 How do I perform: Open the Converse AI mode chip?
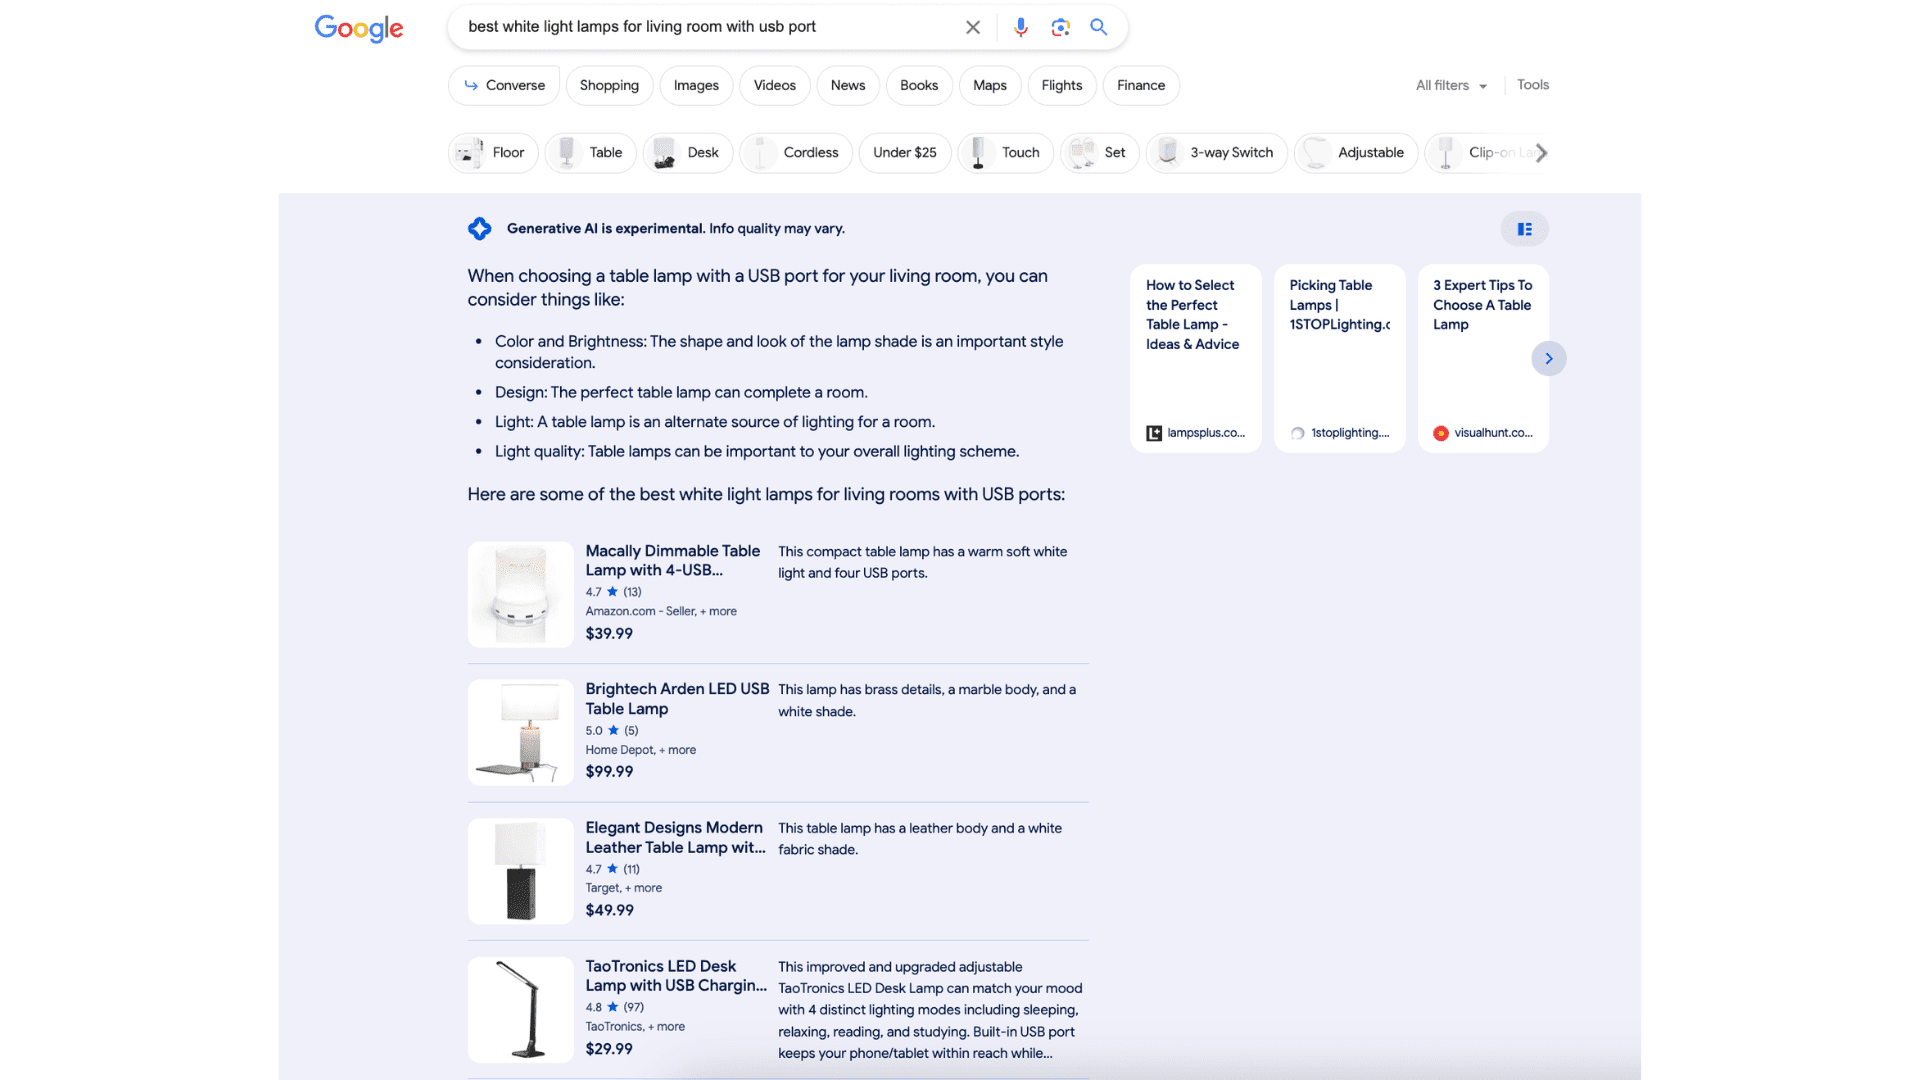coord(504,86)
